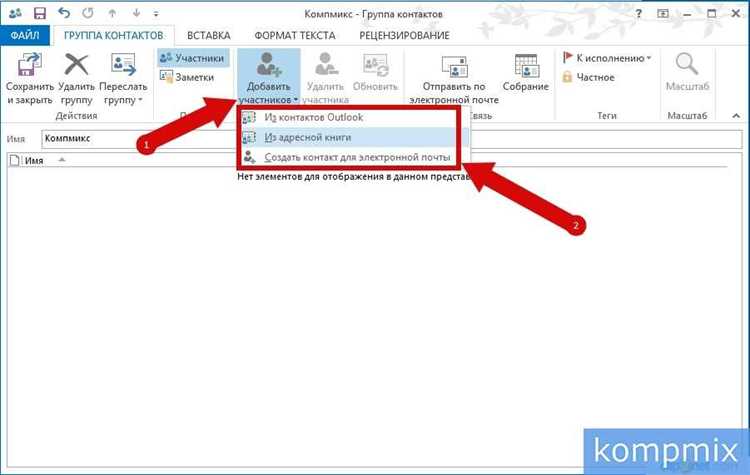The image size is (750, 475).
Task: Click the Save quick access icon
Action: (x=39, y=13)
